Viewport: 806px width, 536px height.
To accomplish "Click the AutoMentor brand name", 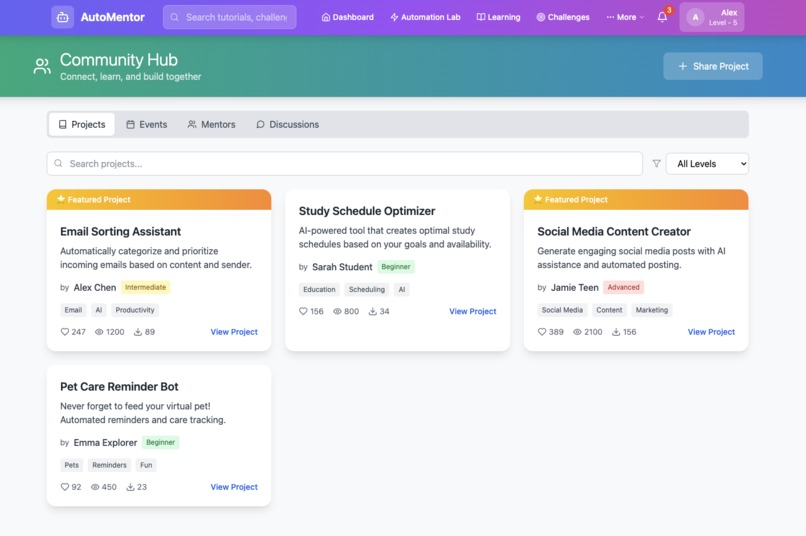I will pos(113,17).
